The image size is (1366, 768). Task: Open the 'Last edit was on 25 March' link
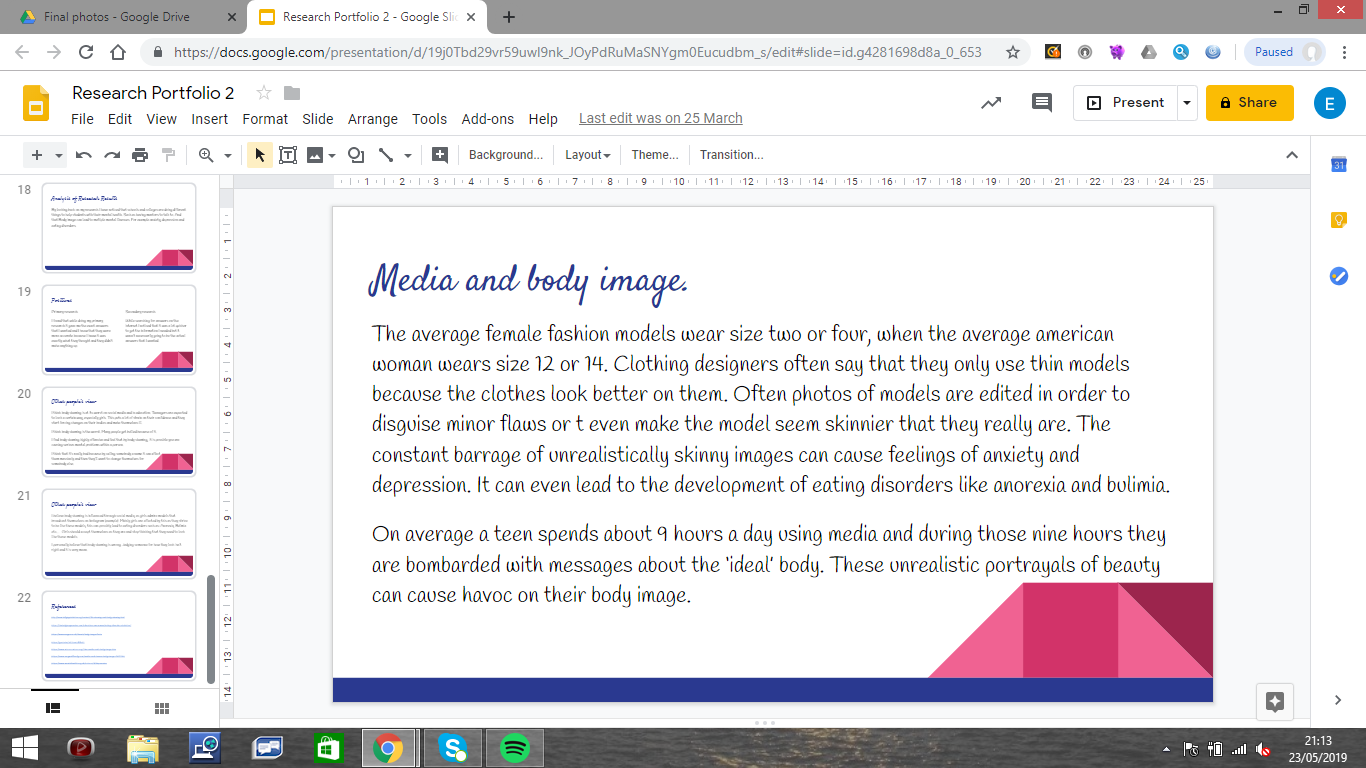point(660,119)
